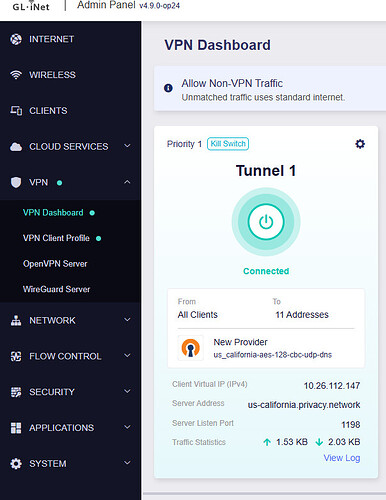
Task: Open Tunnel 1 settings gear
Action: [360, 144]
